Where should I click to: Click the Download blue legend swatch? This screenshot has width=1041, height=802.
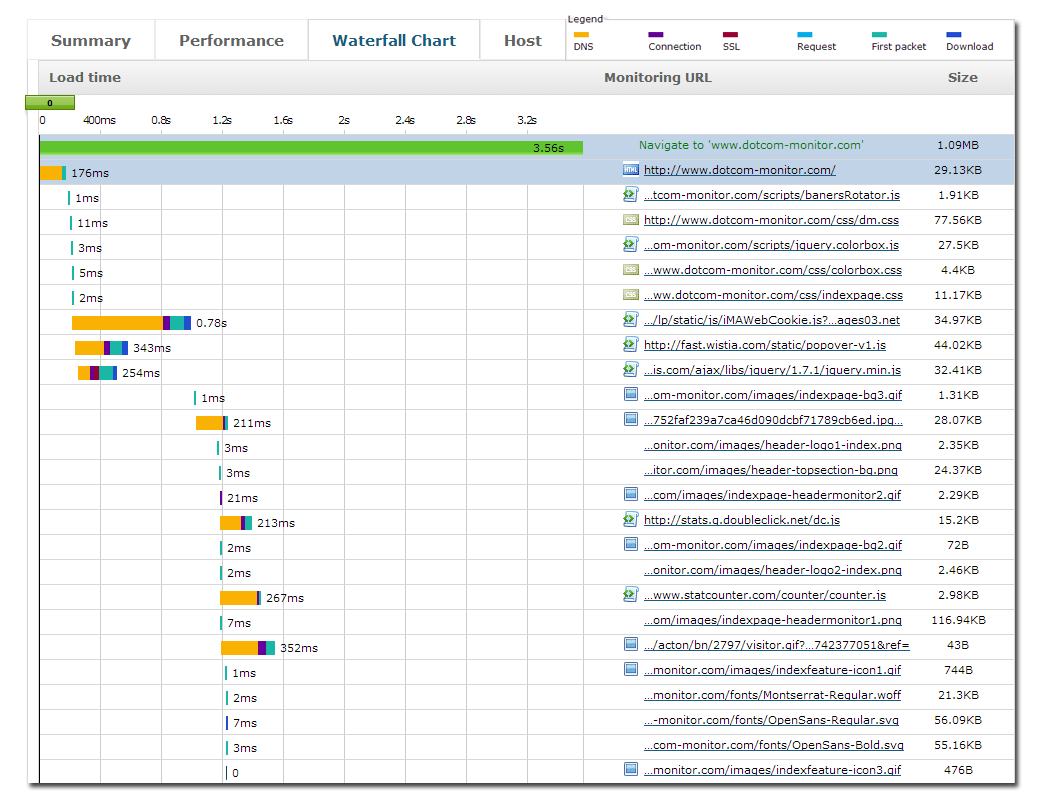[x=953, y=35]
